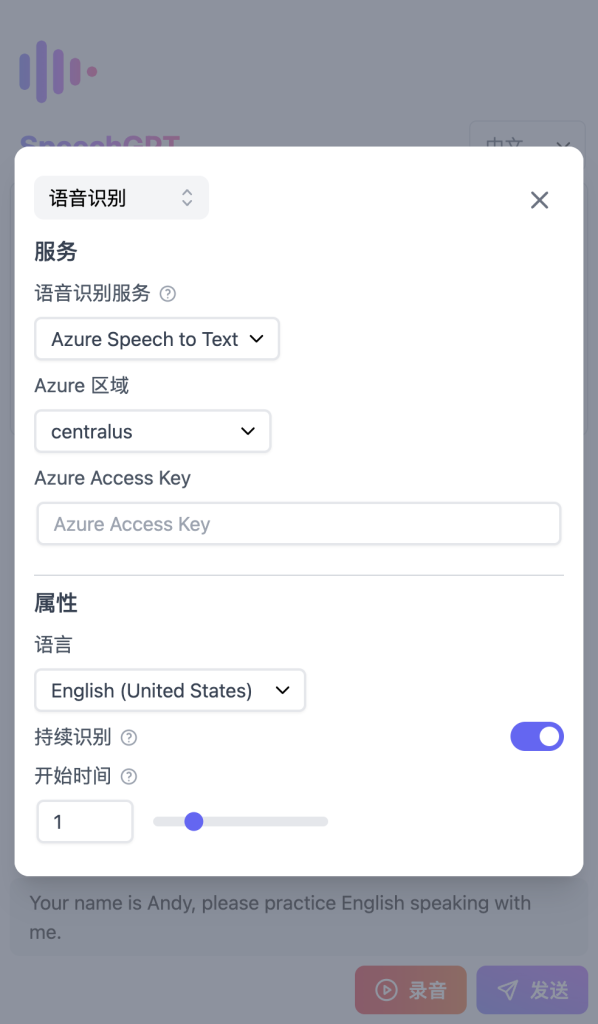Click the SpeechGPT waveform logo
598x1024 pixels.
pyautogui.click(x=56, y=71)
